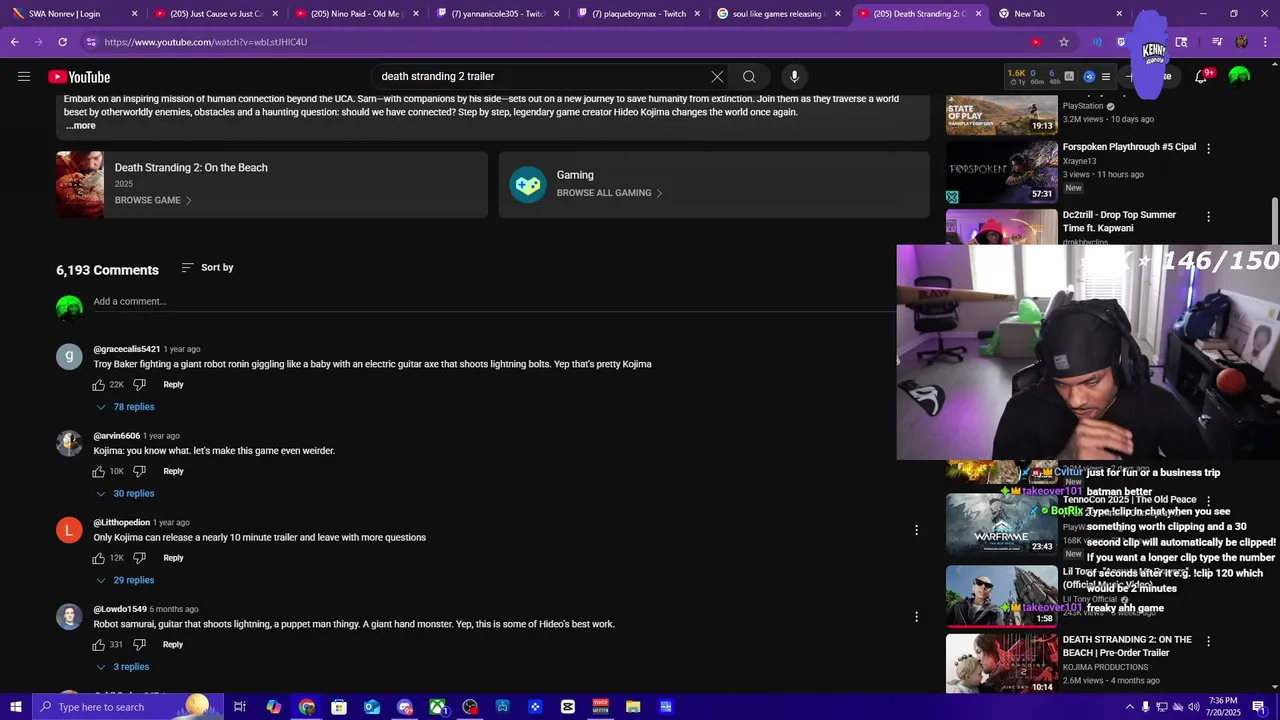Image resolution: width=1280 pixels, height=720 pixels.
Task: Reply to the @gracecalis5421 comment
Action: (x=173, y=385)
